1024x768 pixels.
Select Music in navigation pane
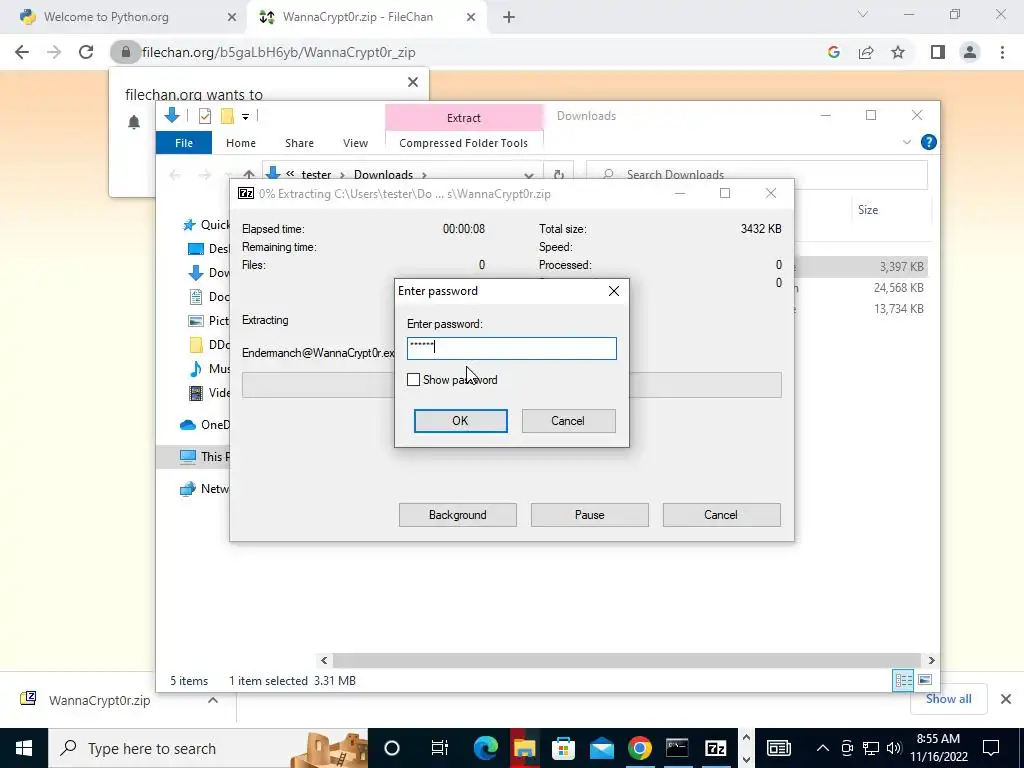[x=209, y=368]
